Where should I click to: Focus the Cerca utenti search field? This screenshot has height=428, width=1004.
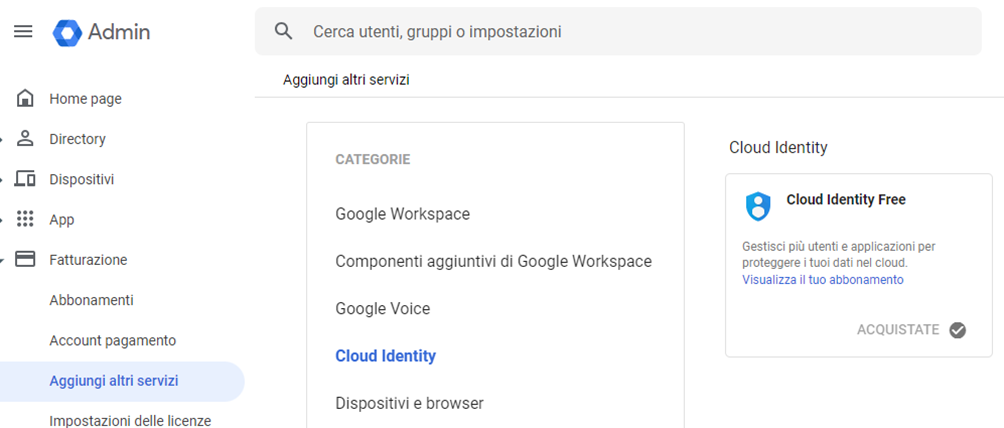point(618,31)
